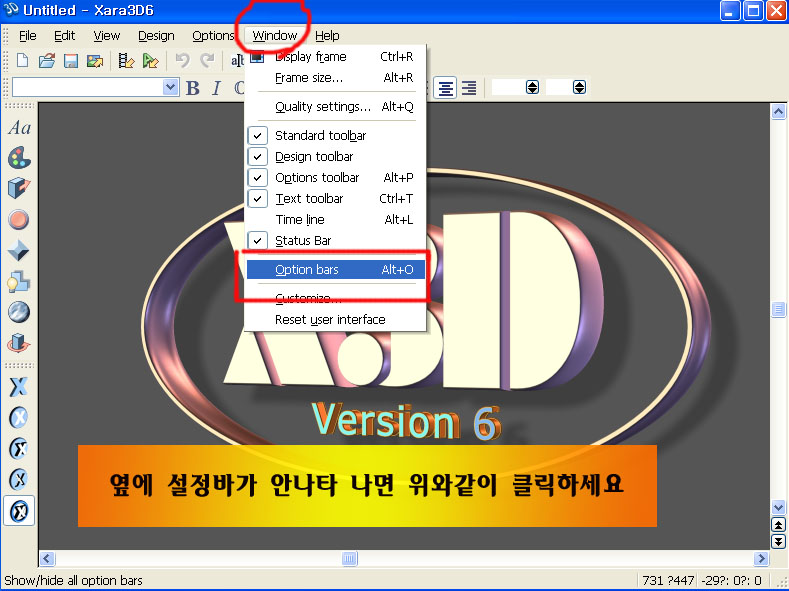
Task: Toggle Italic text formatting
Action: click(x=216, y=88)
